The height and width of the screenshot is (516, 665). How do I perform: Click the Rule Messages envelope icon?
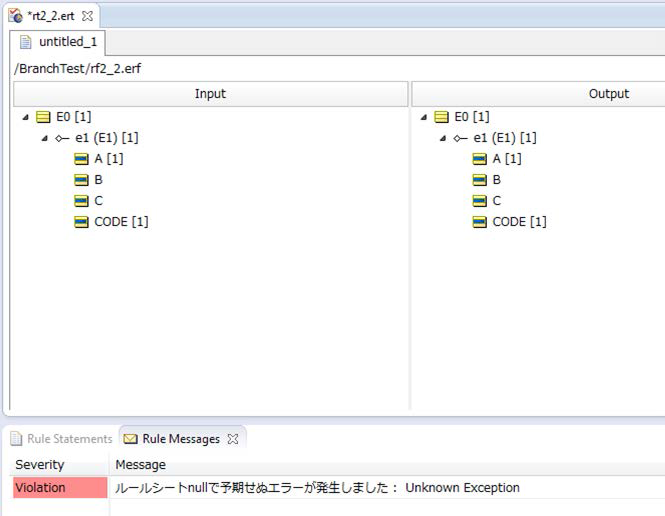130,439
